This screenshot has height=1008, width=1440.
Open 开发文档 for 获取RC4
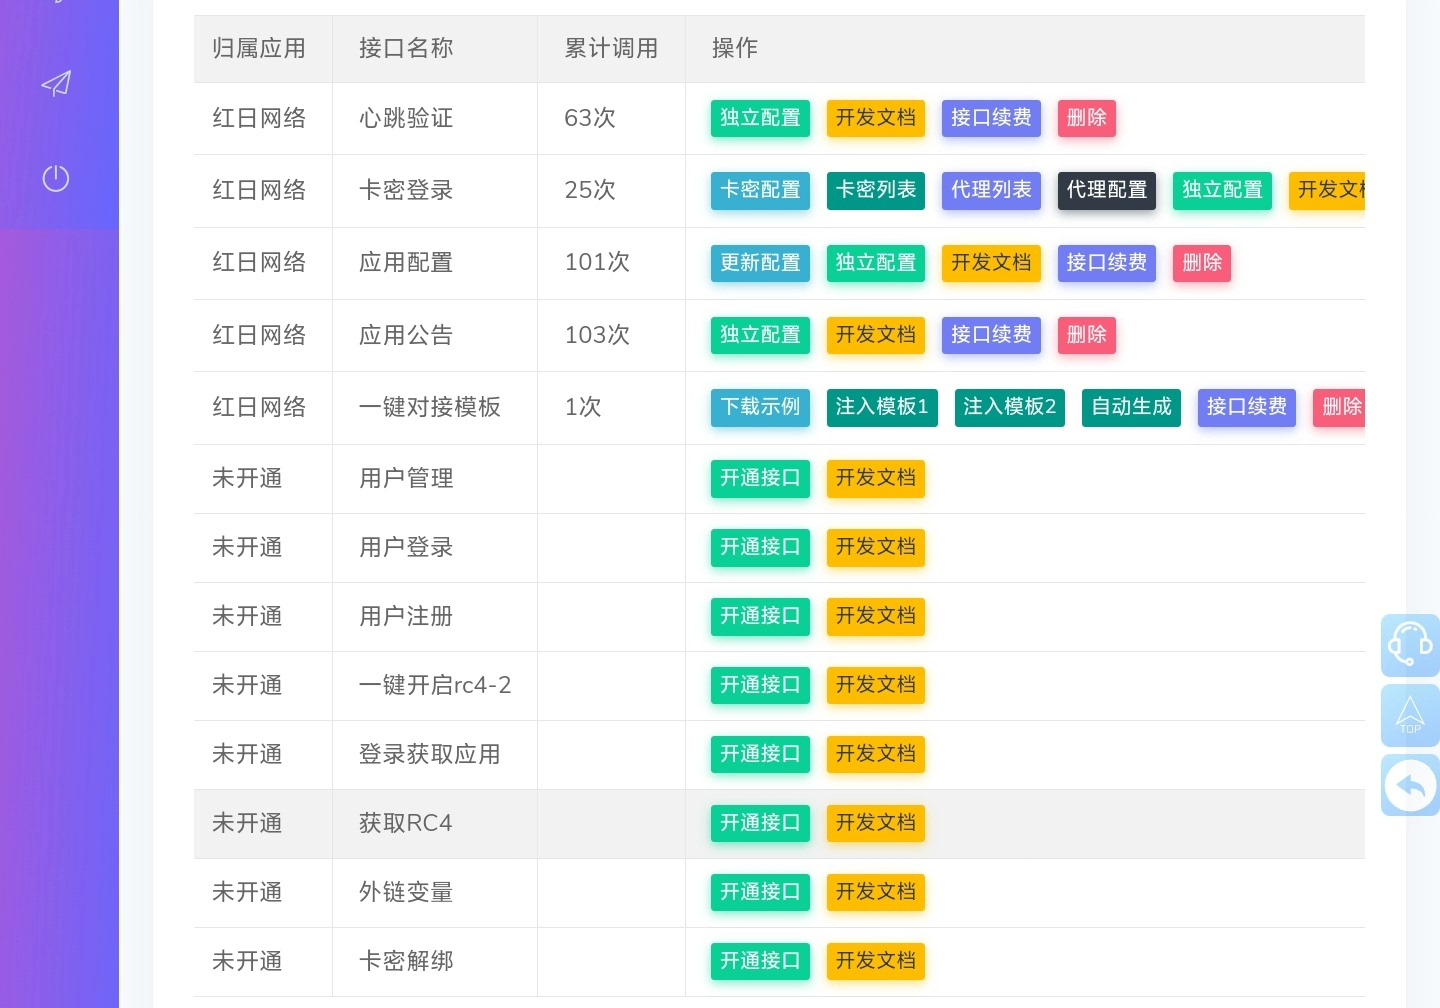(x=876, y=823)
